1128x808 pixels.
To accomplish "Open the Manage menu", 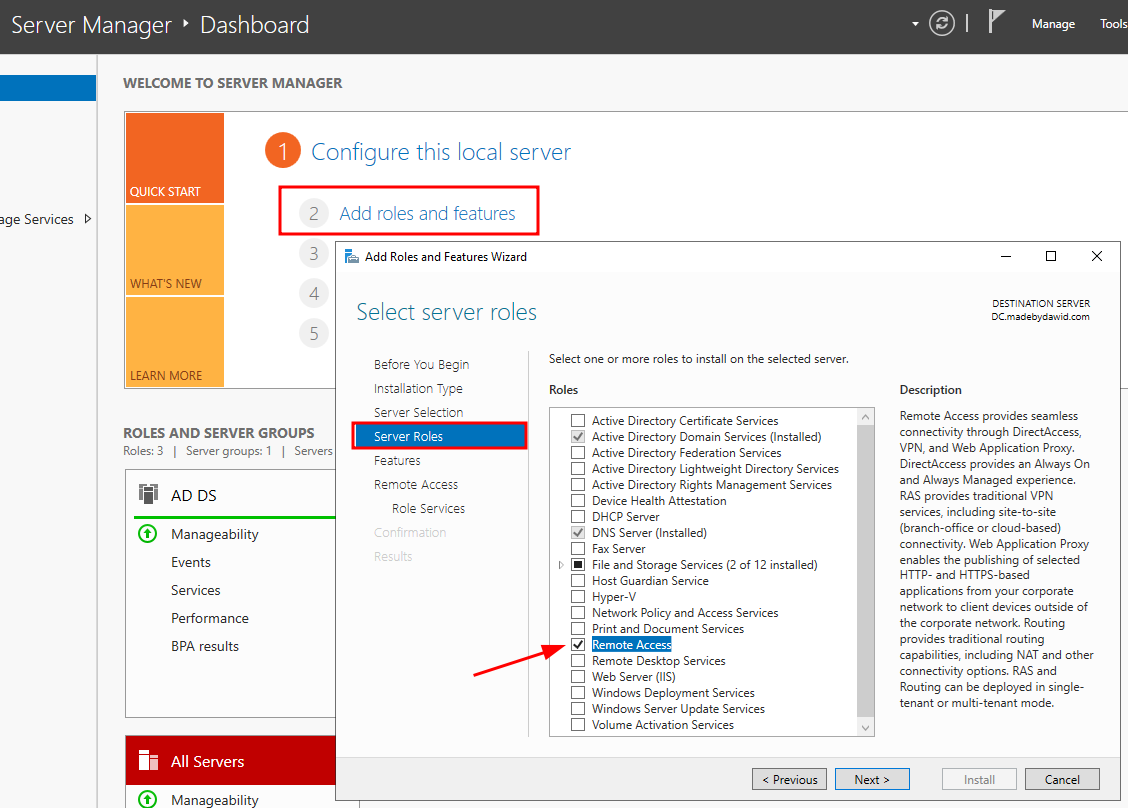I will [x=1053, y=24].
